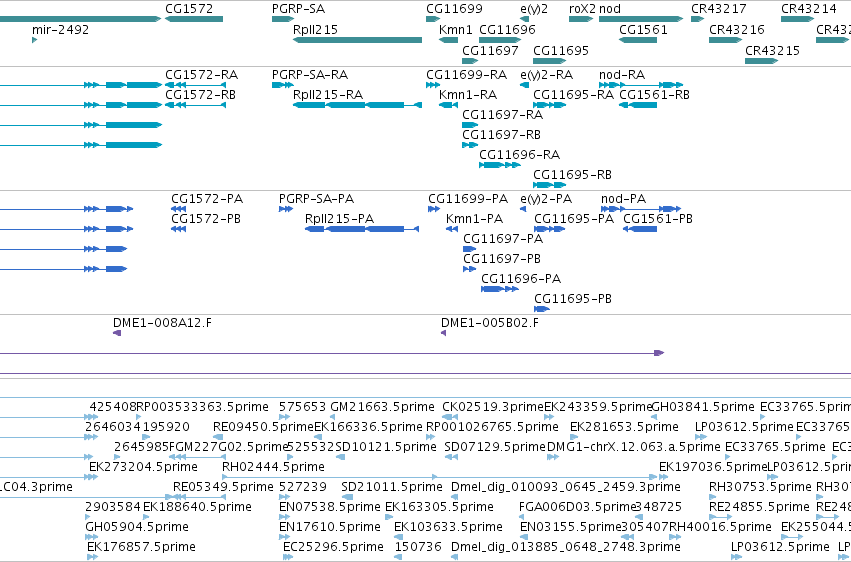Click the RpII215 gene feature bar

pos(357,40)
